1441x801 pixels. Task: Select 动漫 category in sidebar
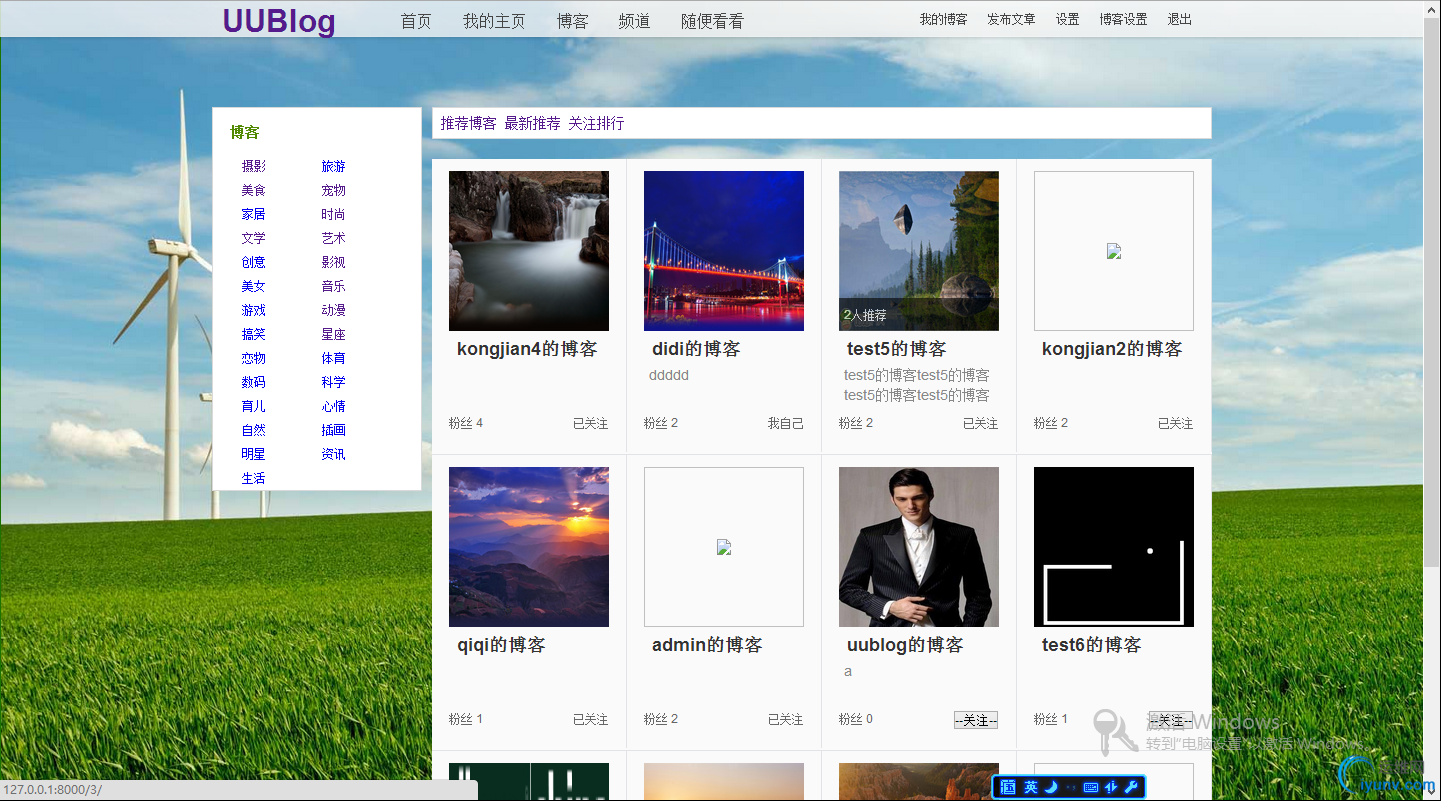coord(333,310)
